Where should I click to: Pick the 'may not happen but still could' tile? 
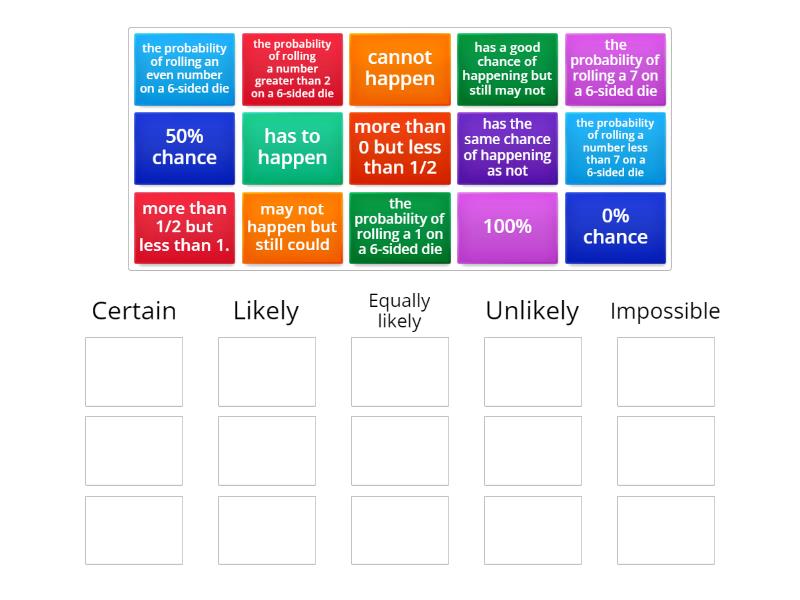tap(292, 227)
